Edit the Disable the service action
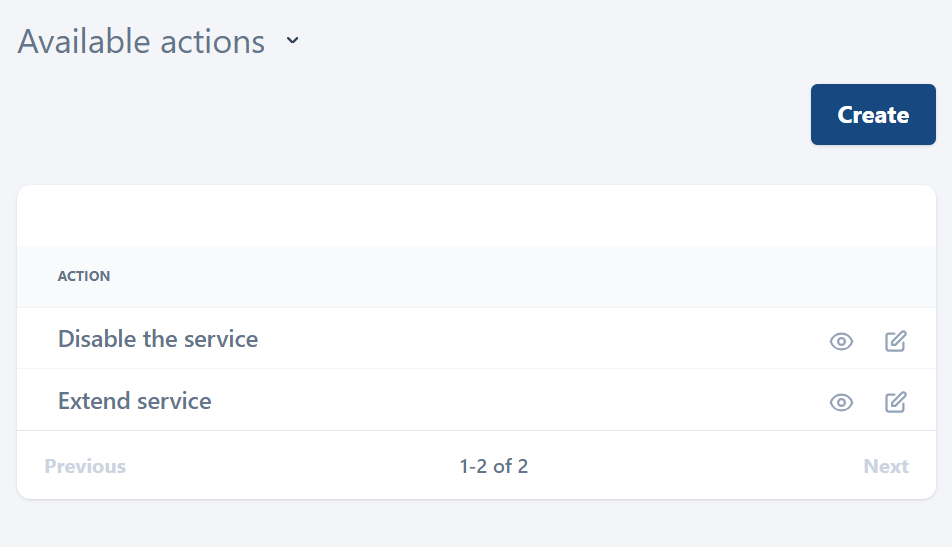The height and width of the screenshot is (547, 952). click(896, 341)
